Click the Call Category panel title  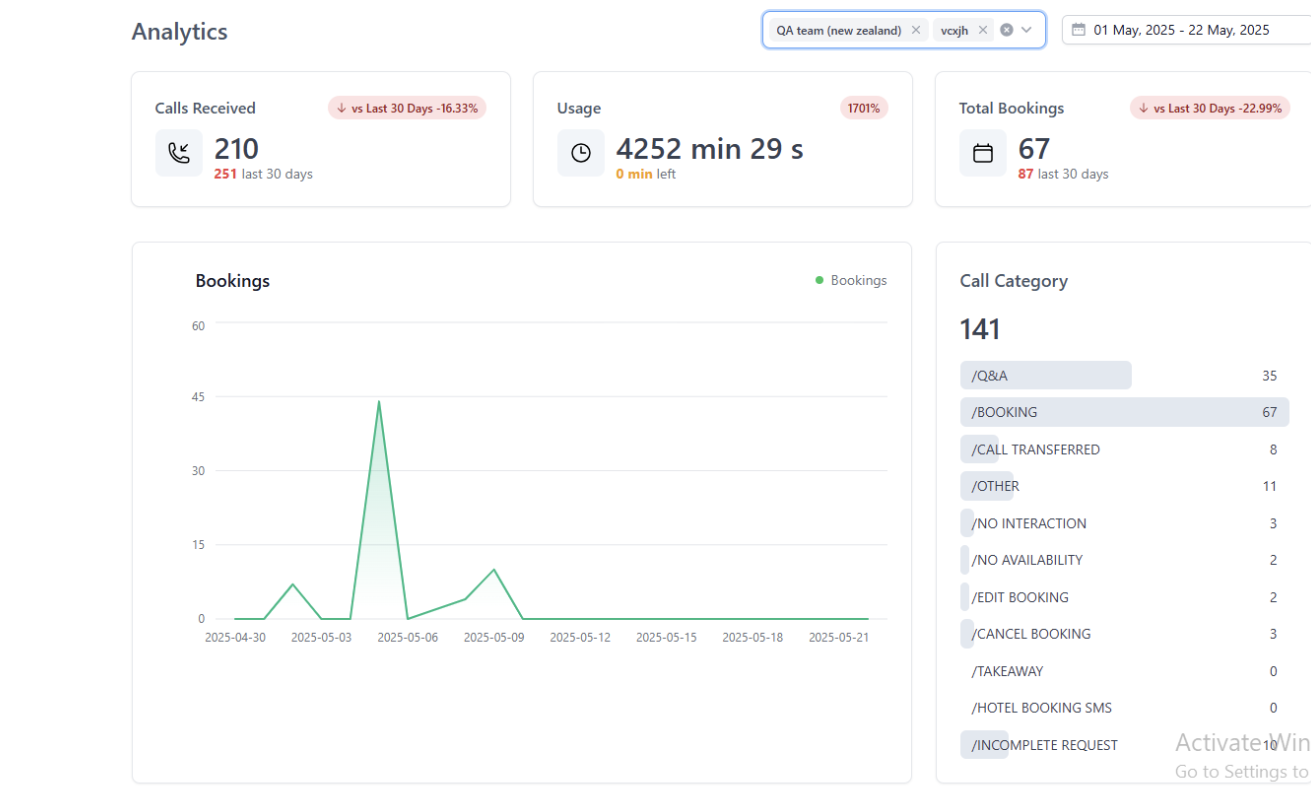point(1014,281)
